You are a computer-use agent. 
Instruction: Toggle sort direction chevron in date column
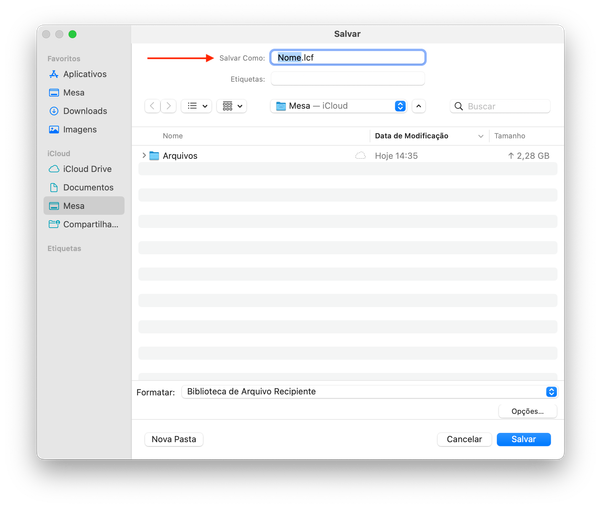click(x=481, y=136)
